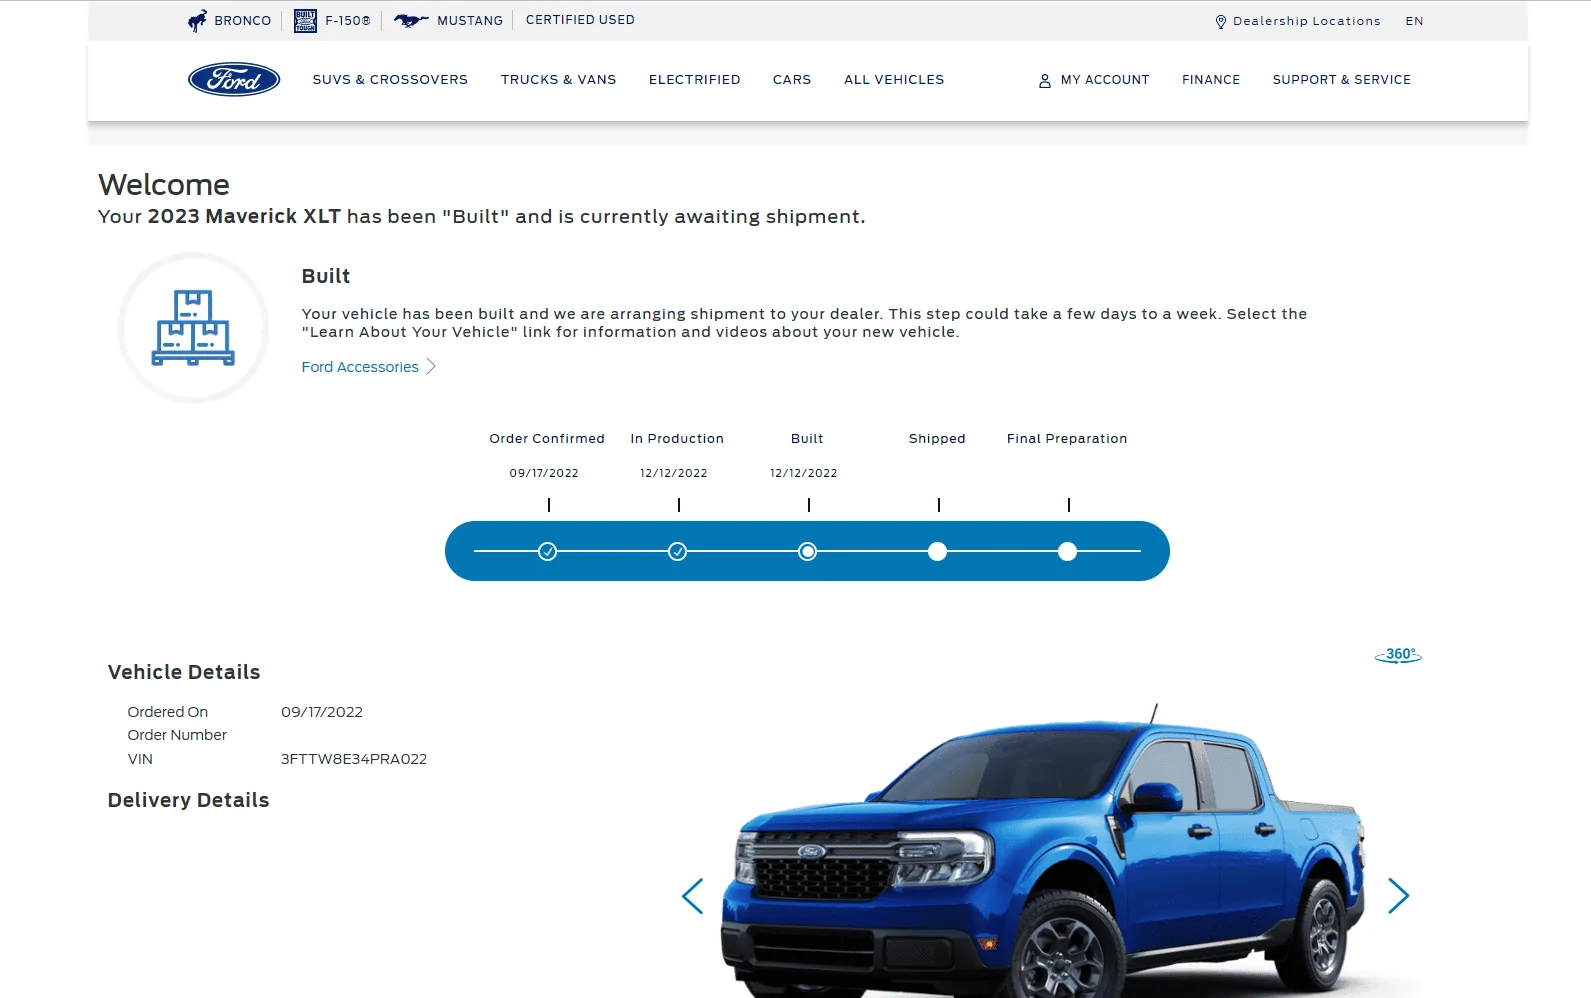Click the Dealership Locations pin icon
Viewport: 1591px width, 998px height.
pyautogui.click(x=1221, y=22)
